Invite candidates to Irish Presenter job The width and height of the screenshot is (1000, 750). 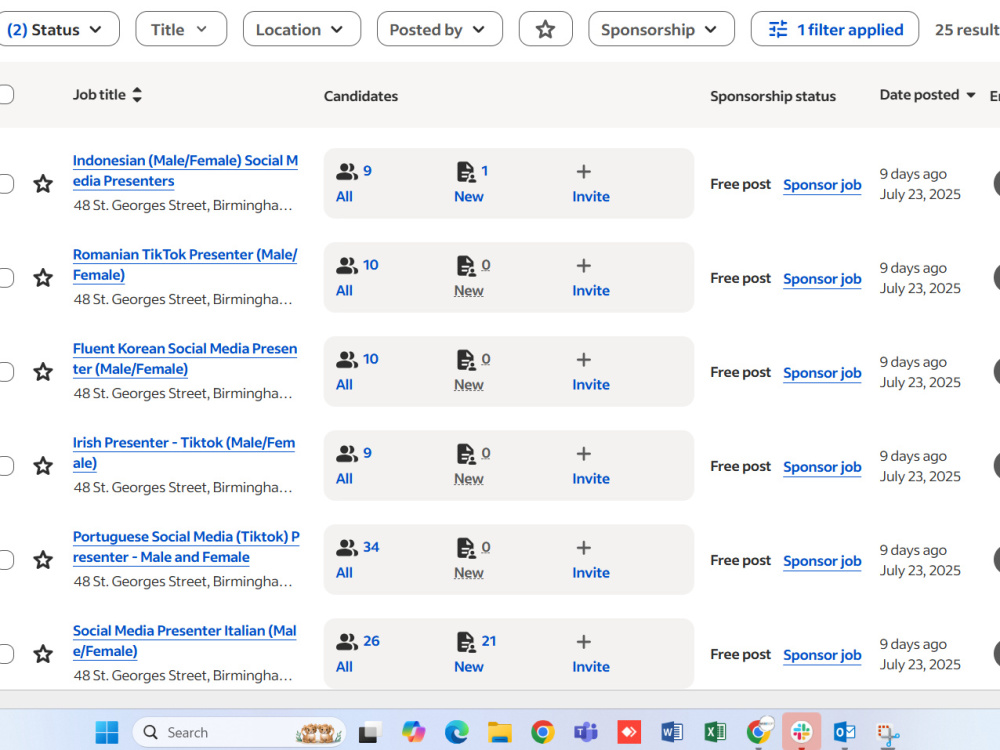point(591,466)
